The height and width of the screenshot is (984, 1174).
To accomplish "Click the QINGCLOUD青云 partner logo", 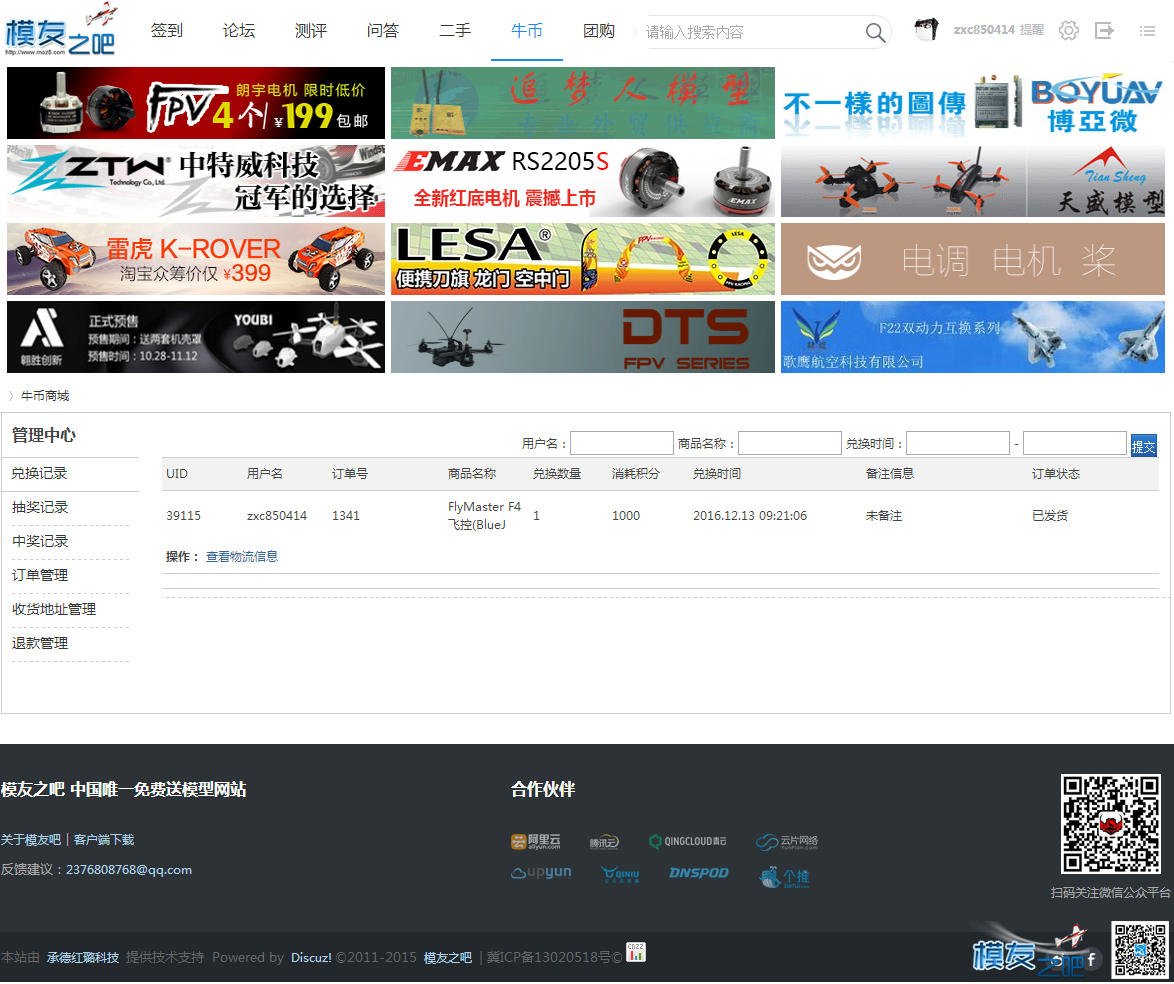I will tap(687, 841).
